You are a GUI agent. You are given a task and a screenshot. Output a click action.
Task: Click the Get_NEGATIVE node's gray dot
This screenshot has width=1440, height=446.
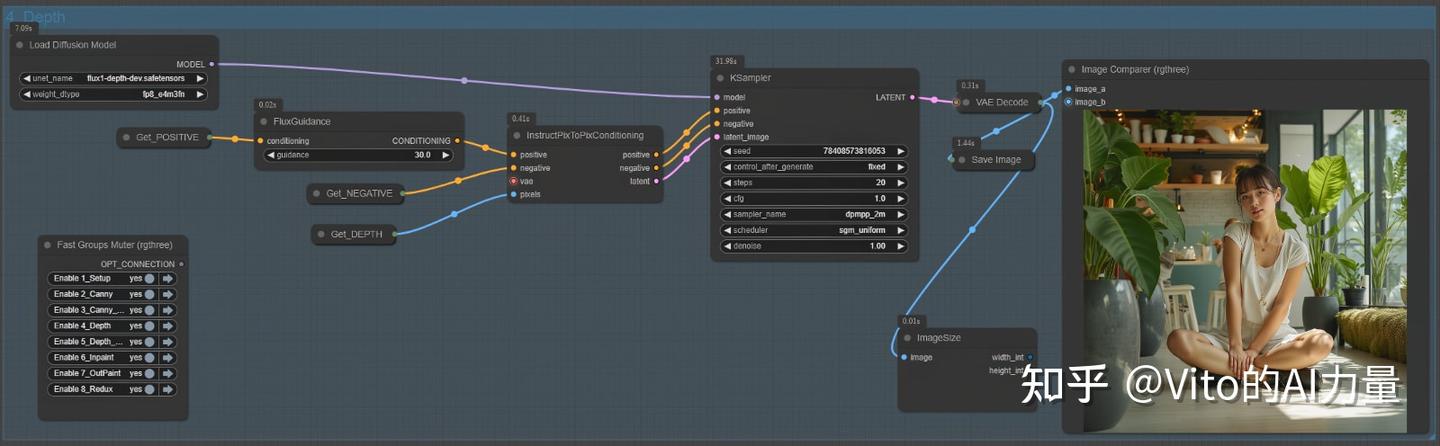tap(317, 194)
